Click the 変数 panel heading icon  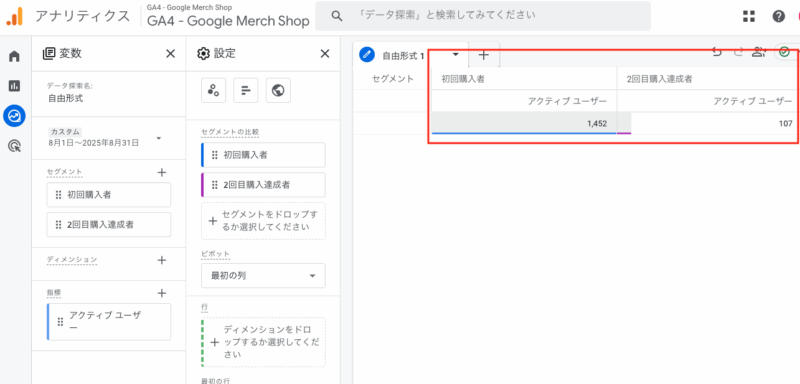(x=49, y=53)
